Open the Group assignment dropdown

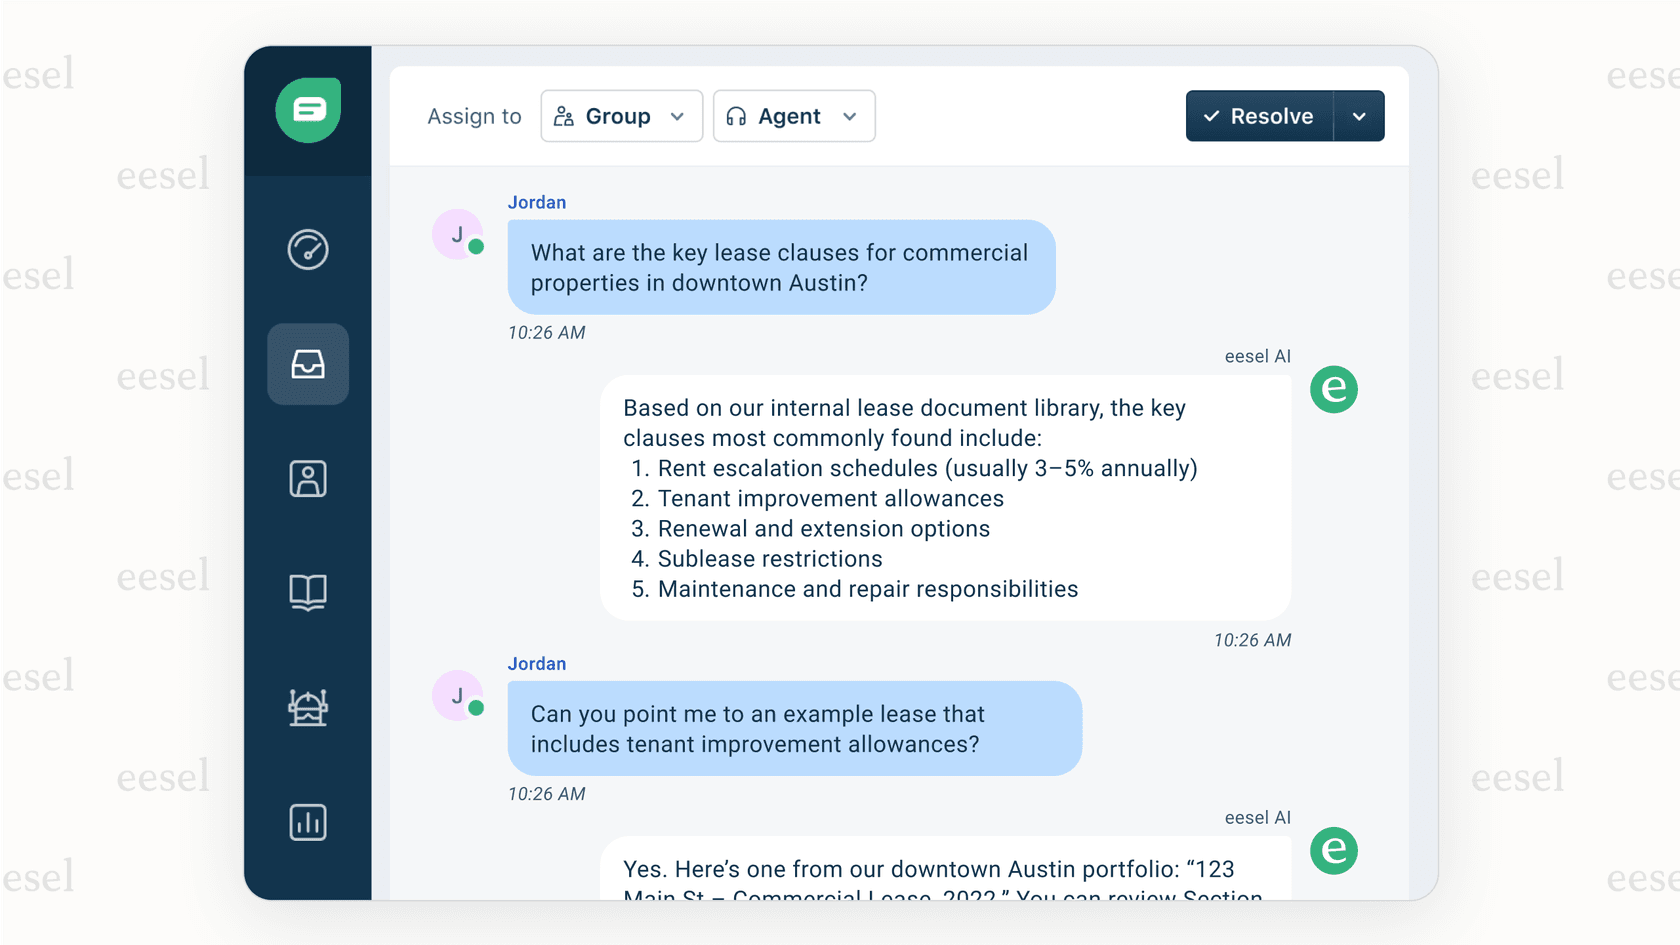click(621, 116)
